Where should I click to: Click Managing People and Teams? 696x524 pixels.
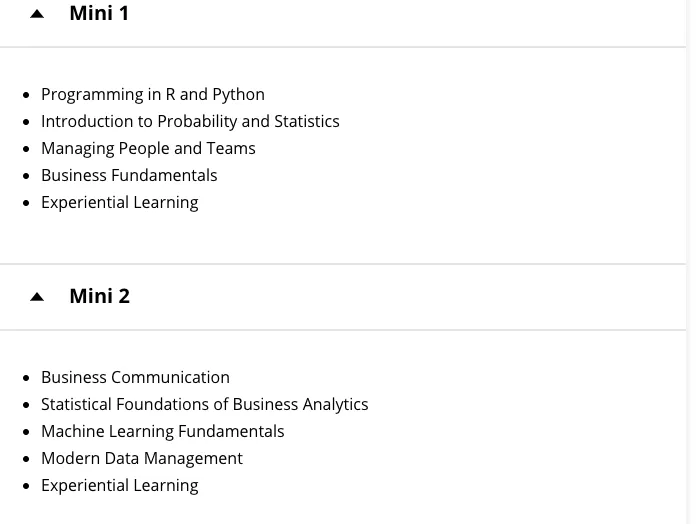tap(148, 148)
